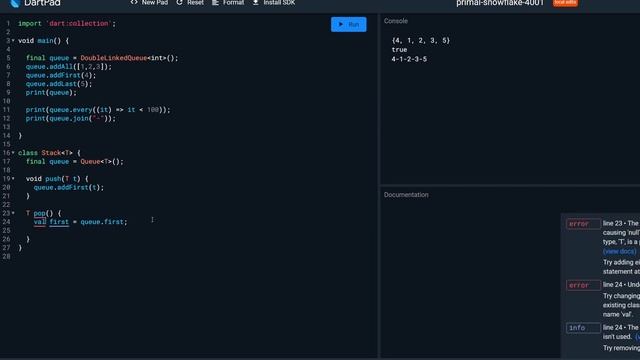Click console output '4-1-2-3-5'
Viewport: 640px width, 360px height.
pos(409,59)
